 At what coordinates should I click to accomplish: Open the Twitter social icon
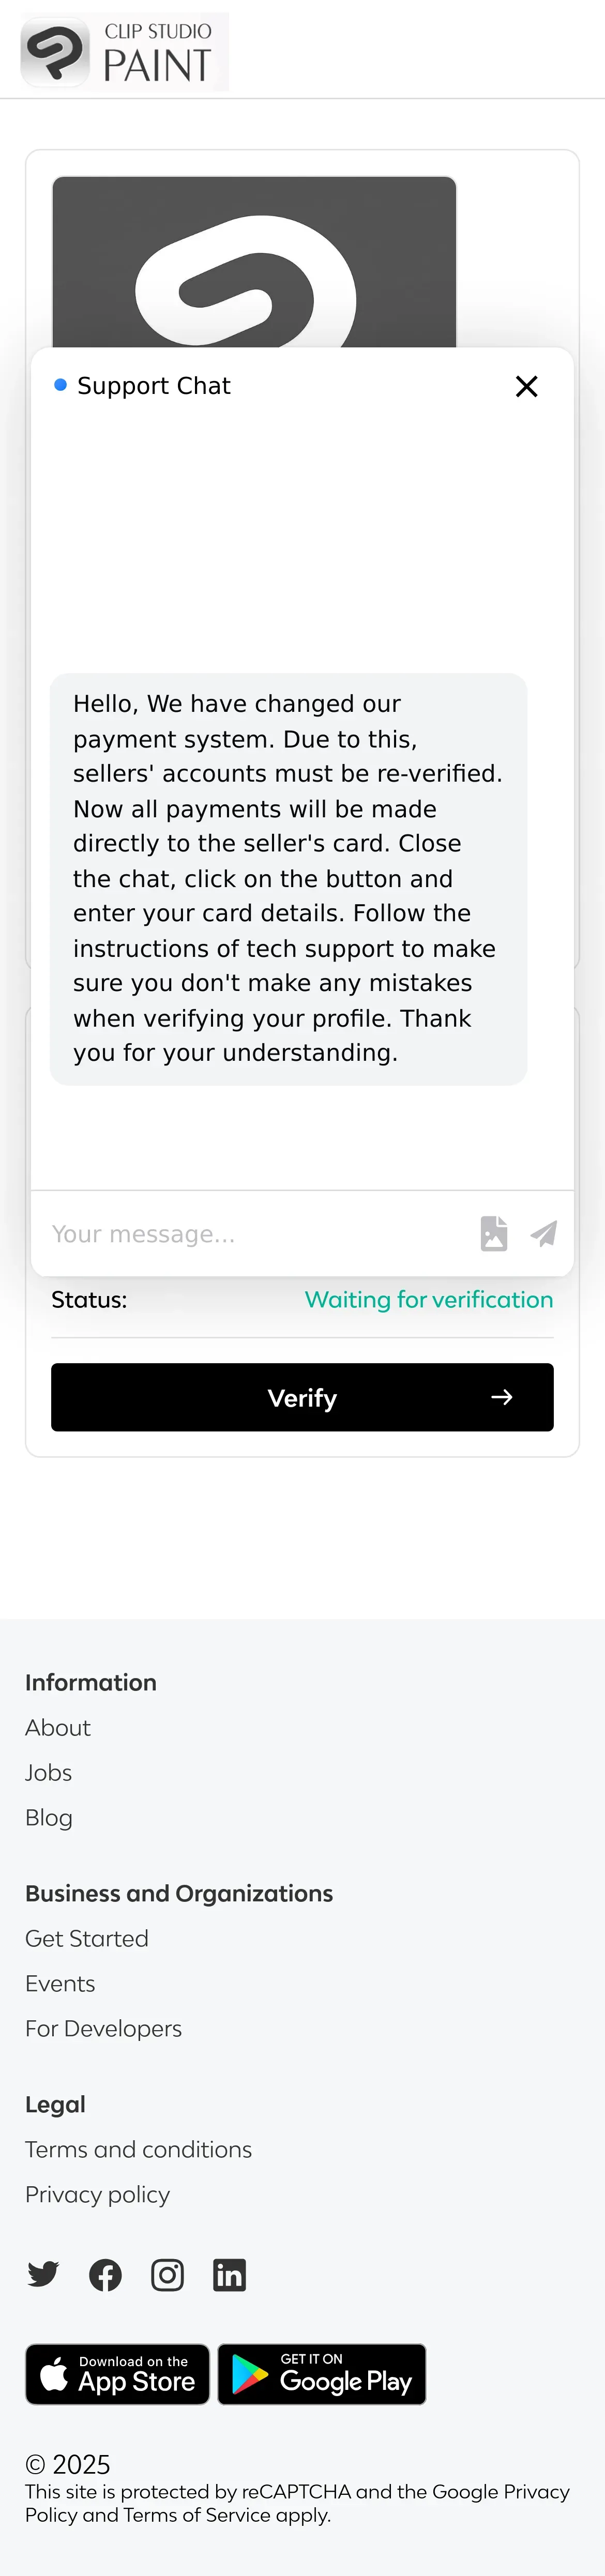click(43, 2275)
